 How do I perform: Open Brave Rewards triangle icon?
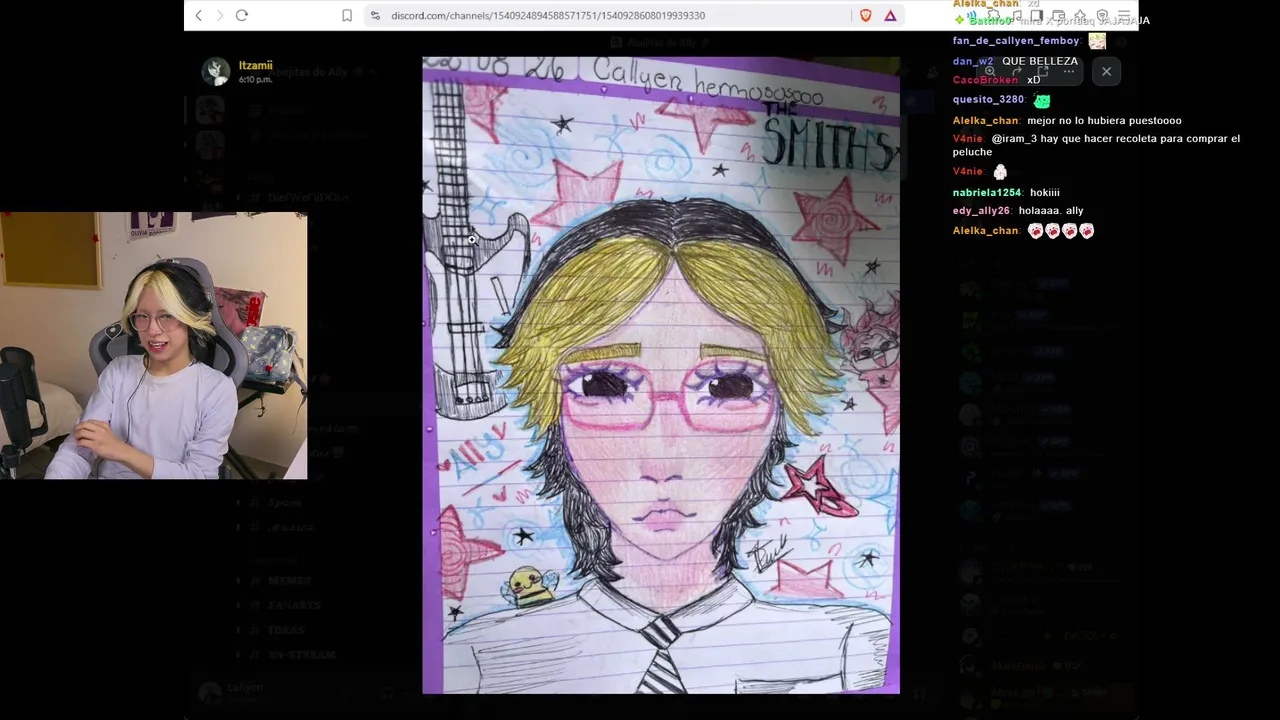click(x=890, y=15)
